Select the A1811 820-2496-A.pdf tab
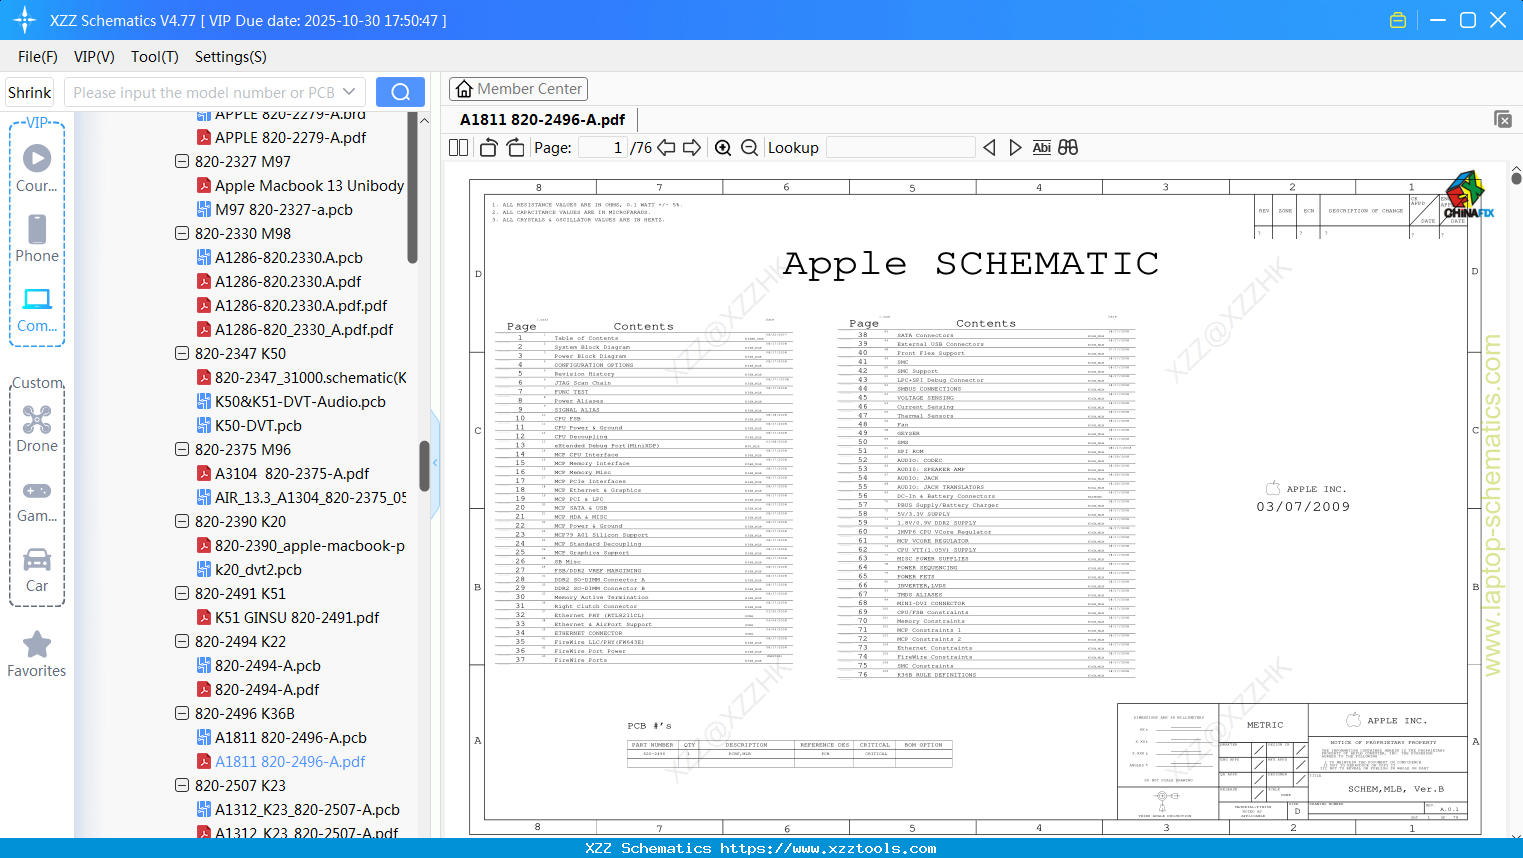This screenshot has width=1523, height=858. [543, 120]
